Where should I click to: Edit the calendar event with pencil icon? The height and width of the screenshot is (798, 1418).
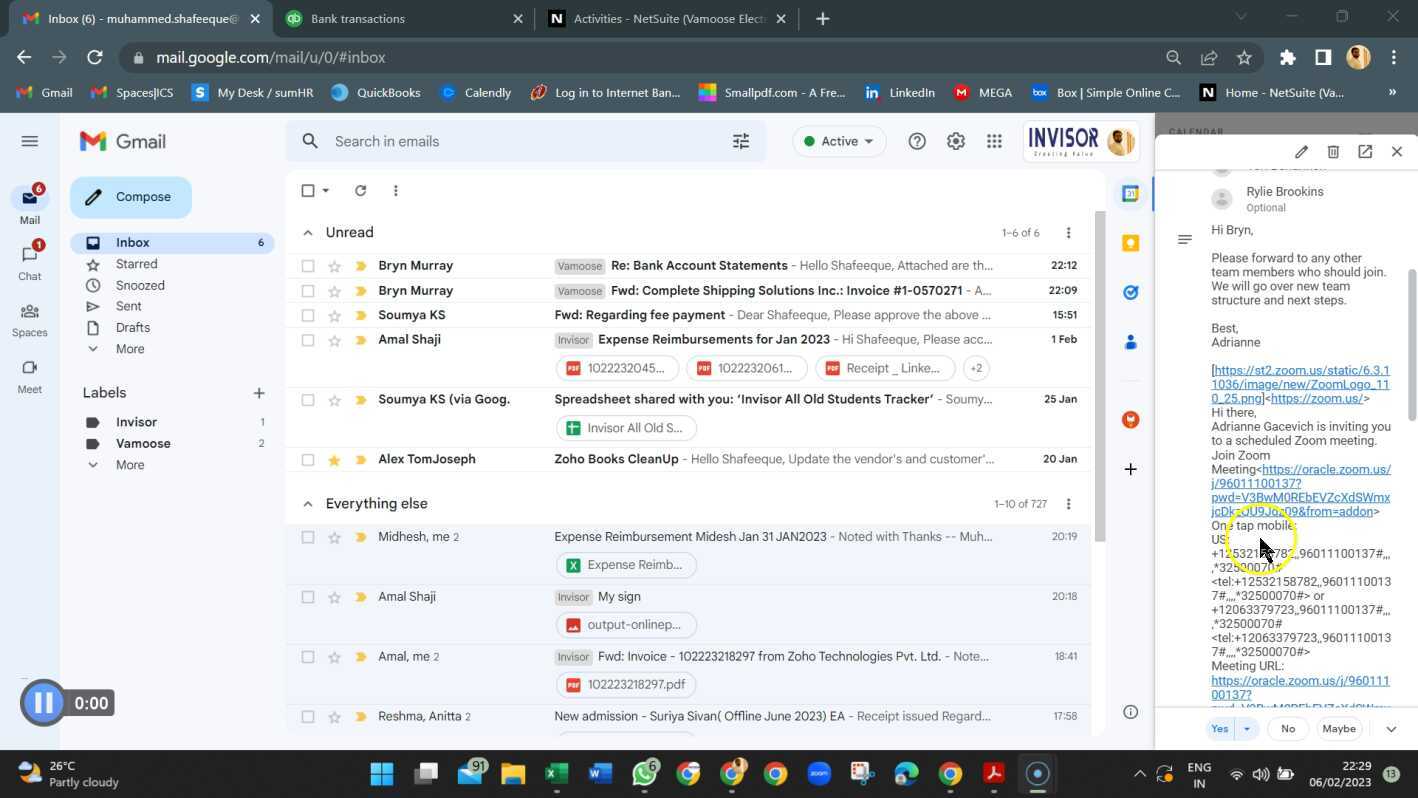click(1301, 152)
